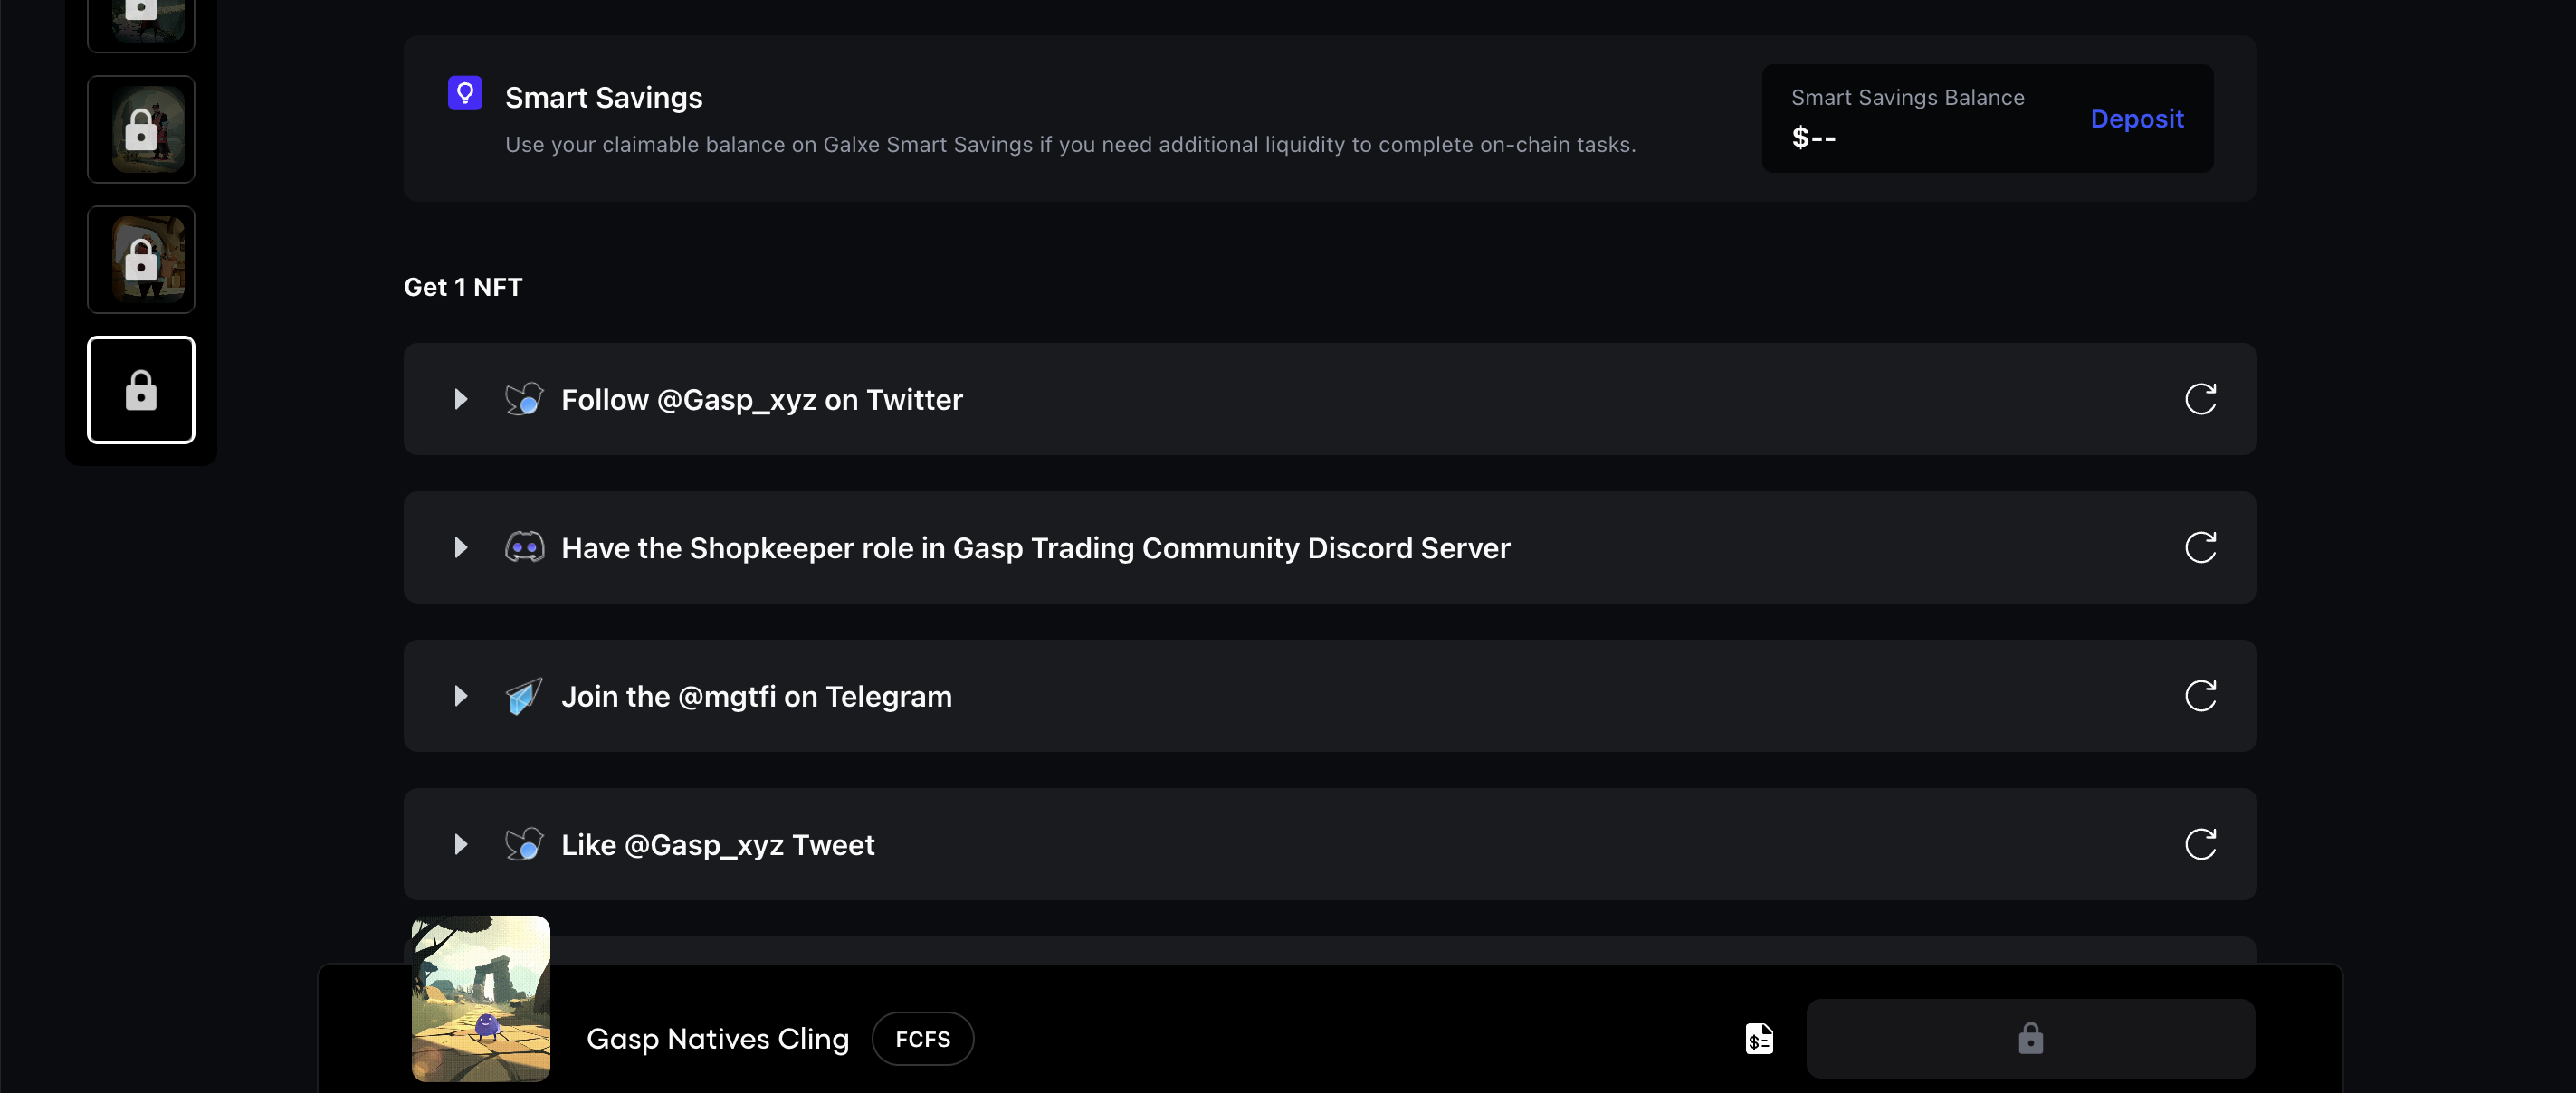Image resolution: width=2576 pixels, height=1093 pixels.
Task: Select the highlighted locked thumbnail with white border
Action: (x=141, y=390)
